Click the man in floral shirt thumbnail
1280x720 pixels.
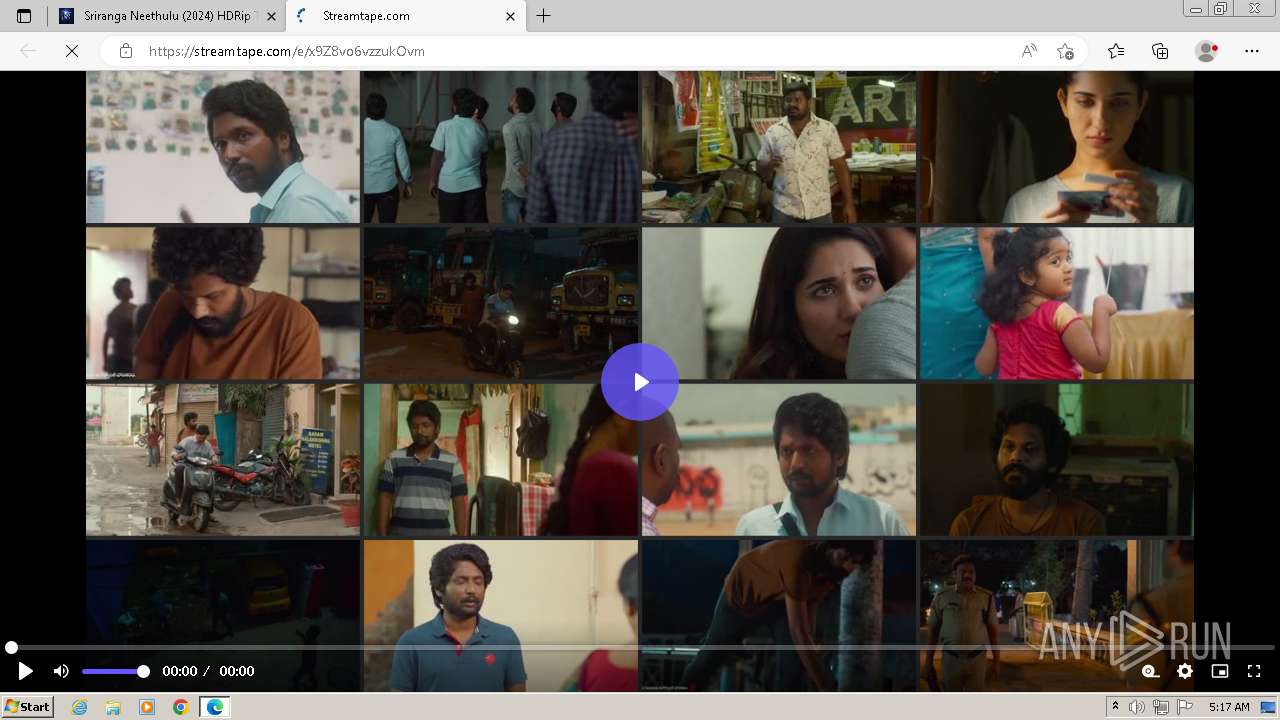[x=778, y=147]
